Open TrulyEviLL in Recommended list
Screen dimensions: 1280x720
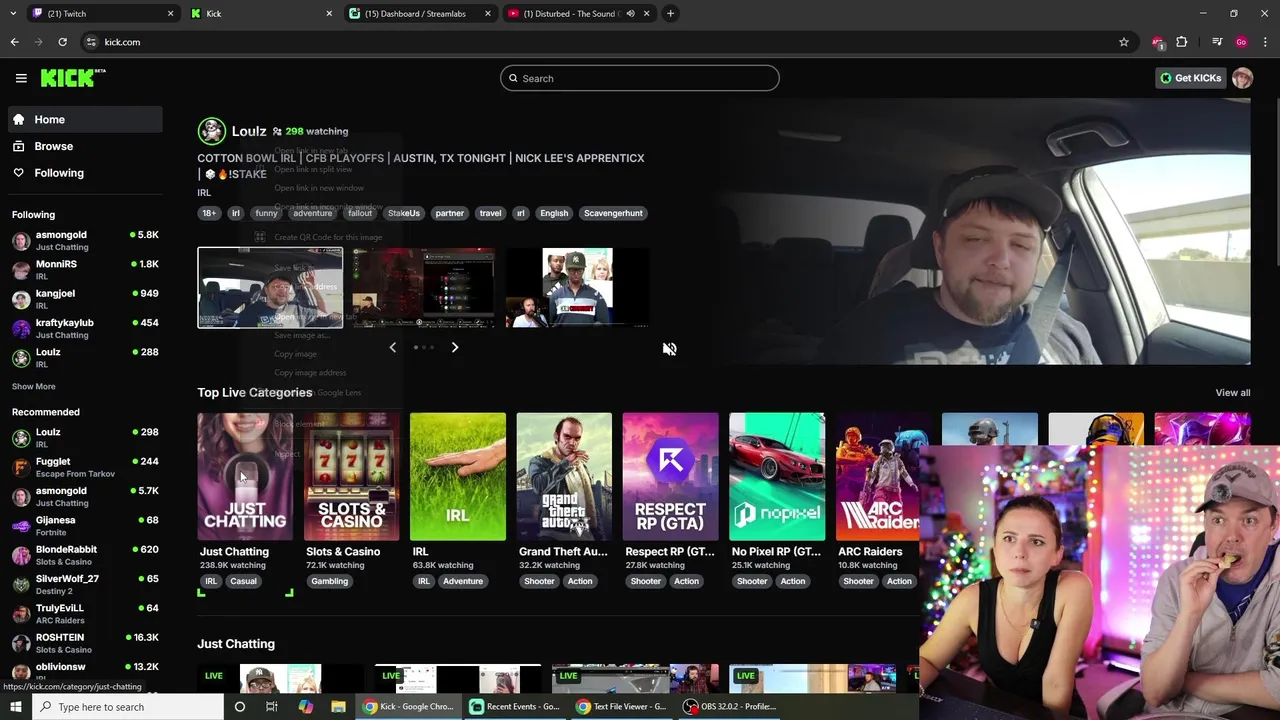pyautogui.click(x=84, y=614)
